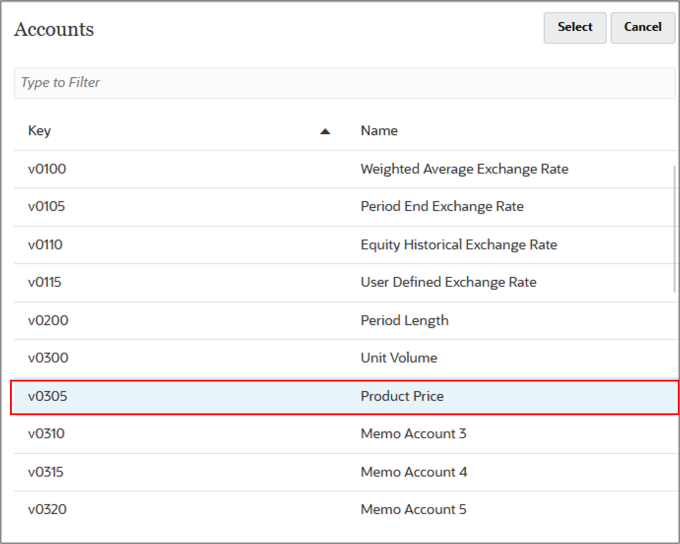Image resolution: width=680 pixels, height=544 pixels.
Task: Choose User Defined Exchange Rate
Action: 448,282
